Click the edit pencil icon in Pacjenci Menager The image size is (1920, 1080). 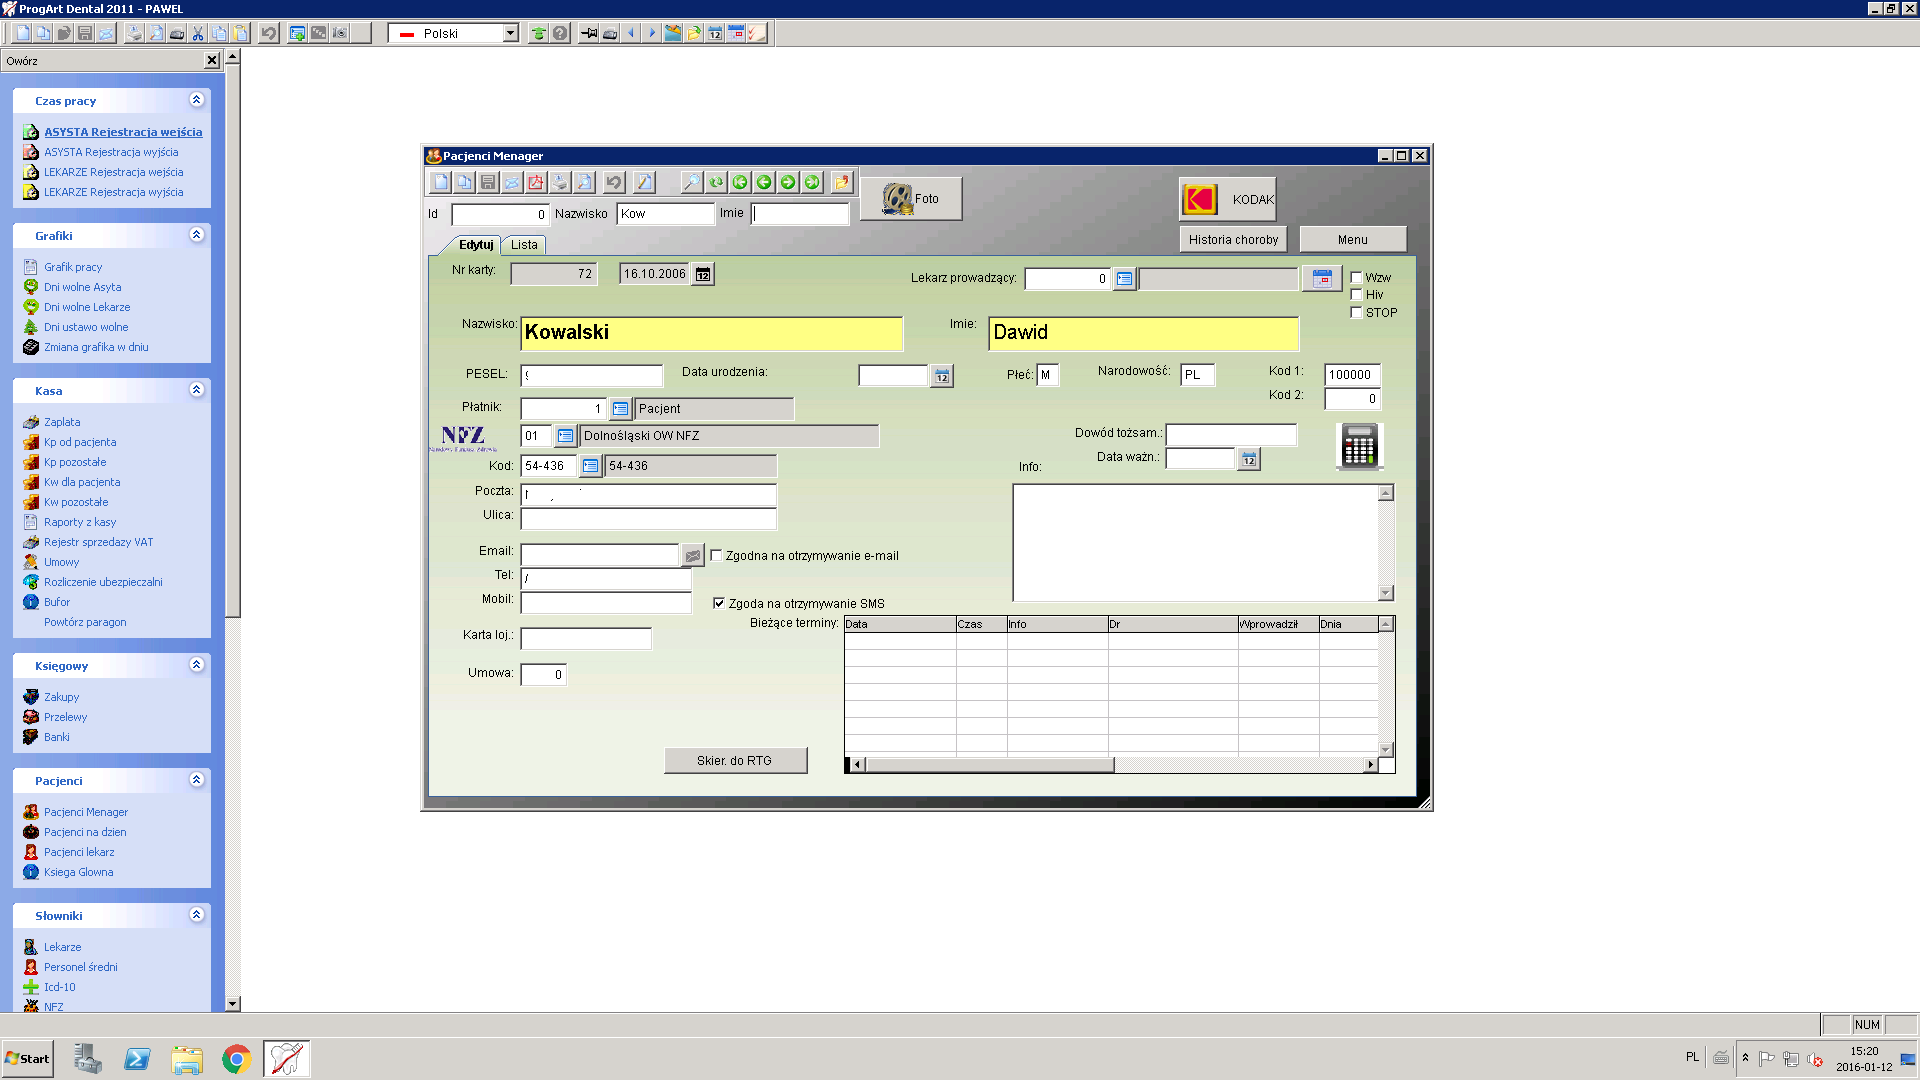(644, 182)
